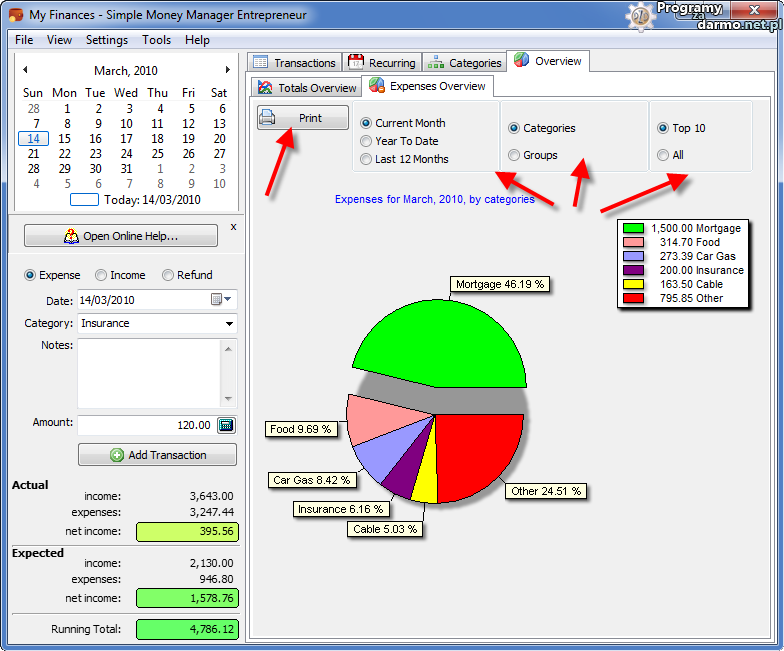Select the Groups radio option

pyautogui.click(x=514, y=155)
